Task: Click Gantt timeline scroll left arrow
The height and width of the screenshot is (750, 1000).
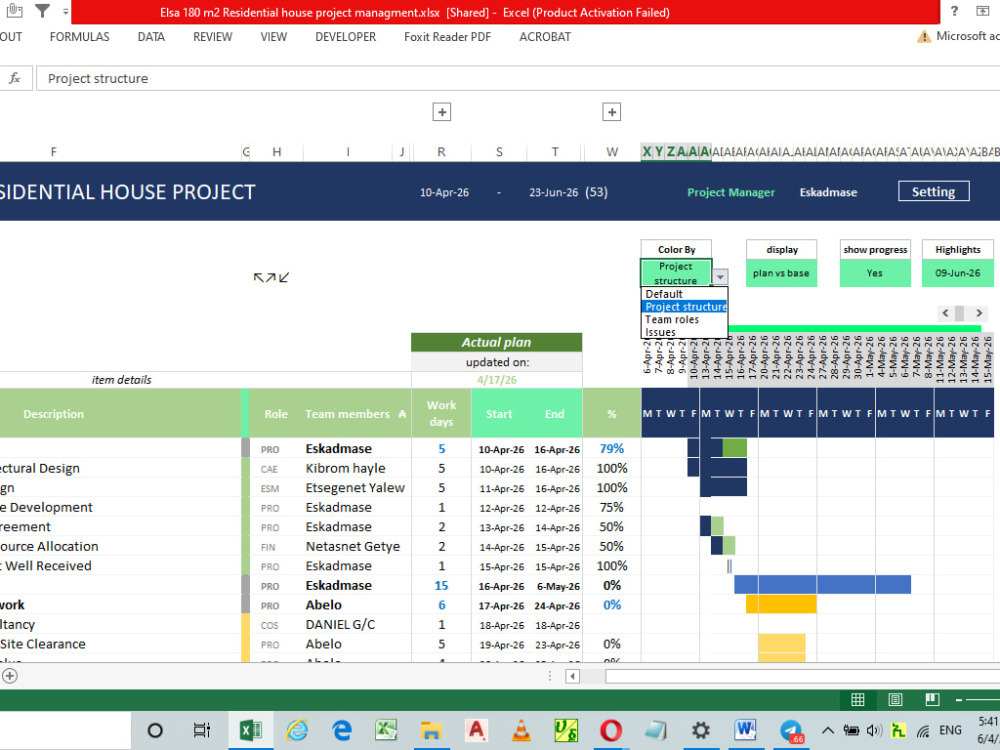Action: tap(945, 313)
